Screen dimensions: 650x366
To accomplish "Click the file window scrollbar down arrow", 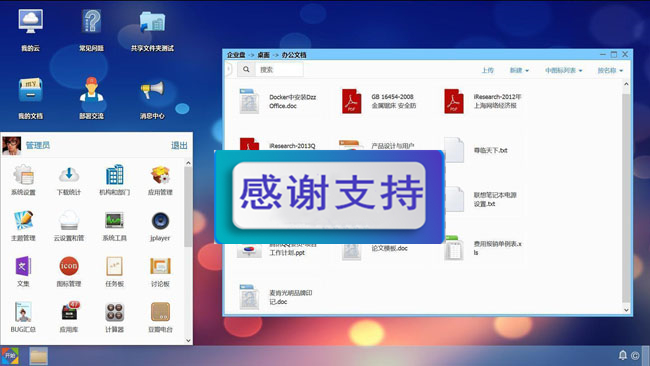I will pos(626,310).
